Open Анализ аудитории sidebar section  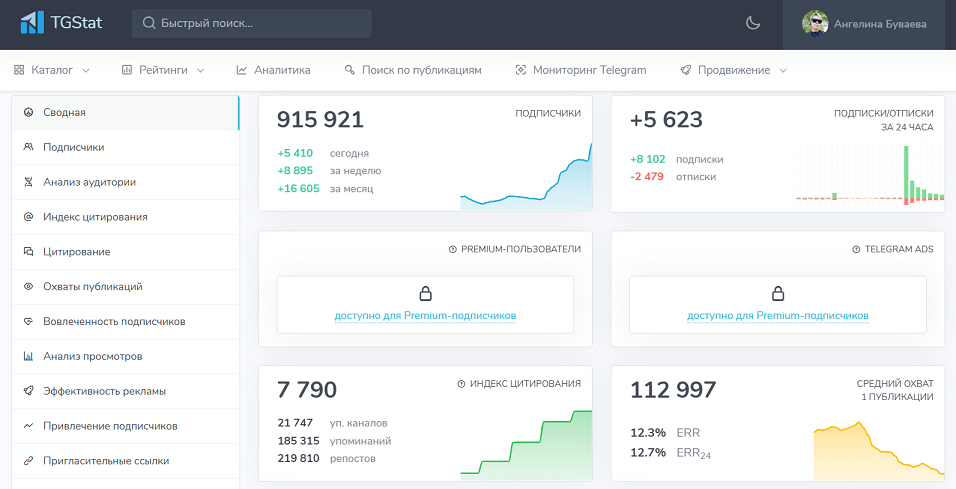[x=89, y=182]
